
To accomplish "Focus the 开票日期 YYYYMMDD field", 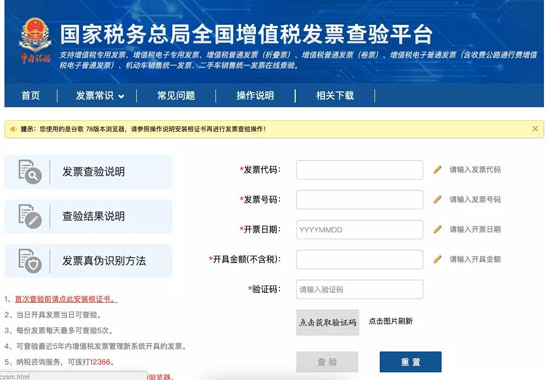I will [360, 229].
